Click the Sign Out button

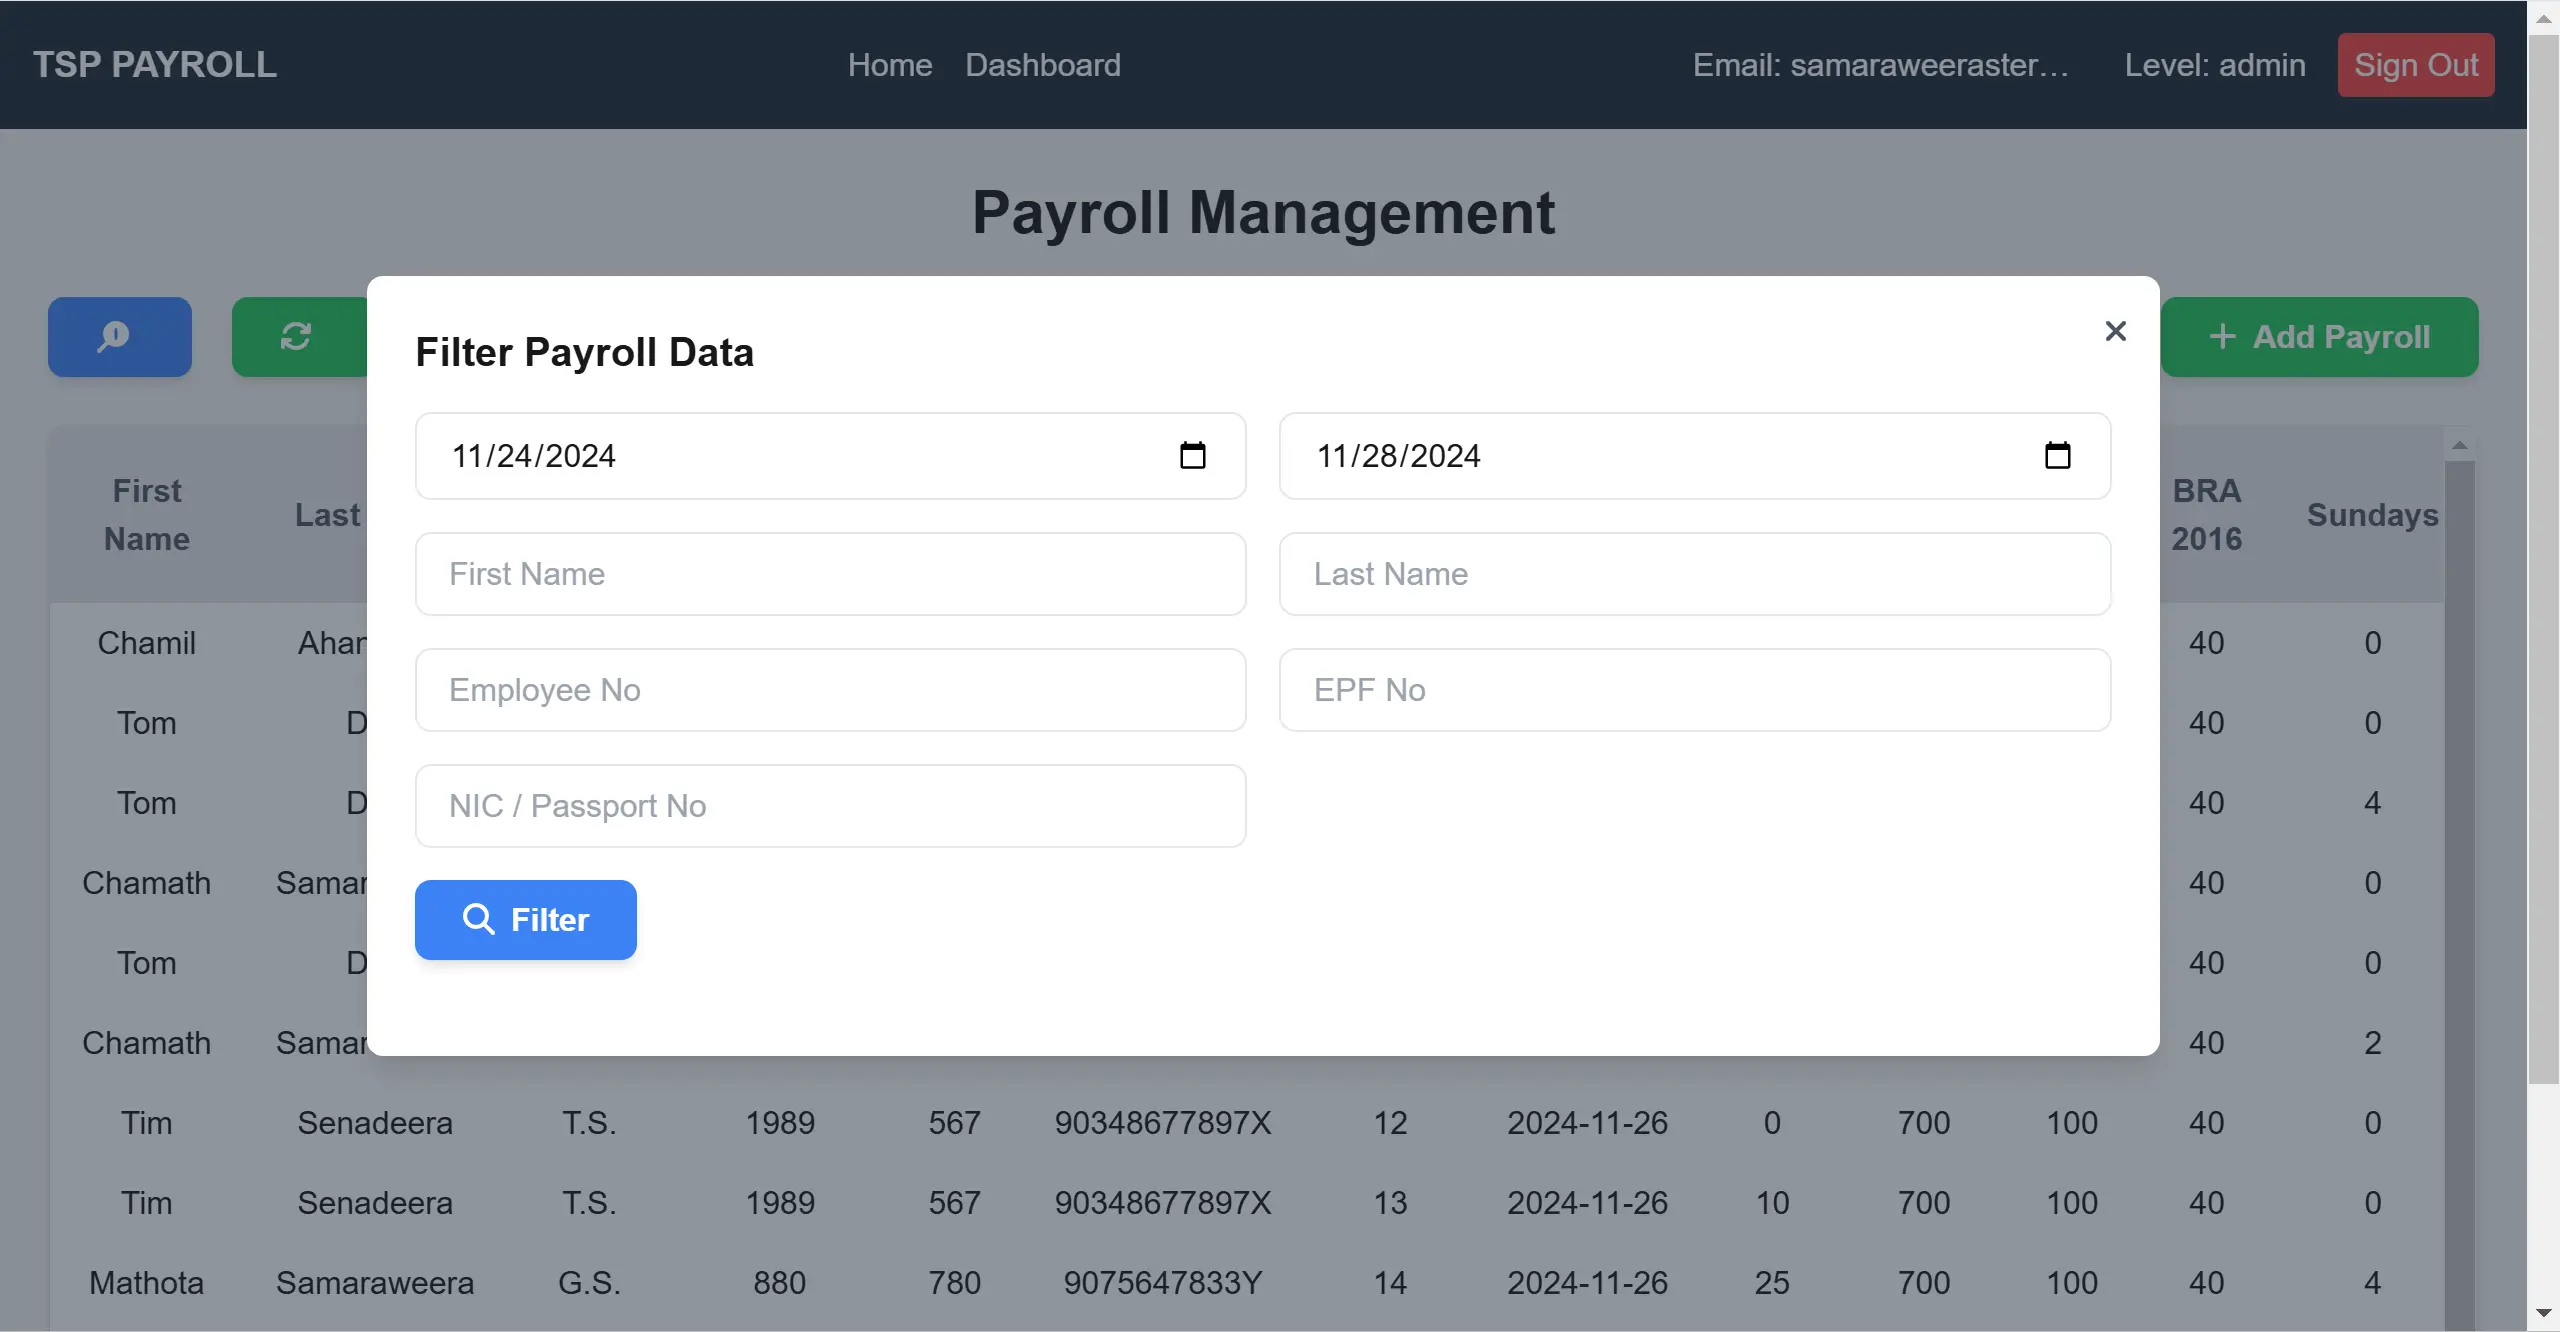(2415, 64)
